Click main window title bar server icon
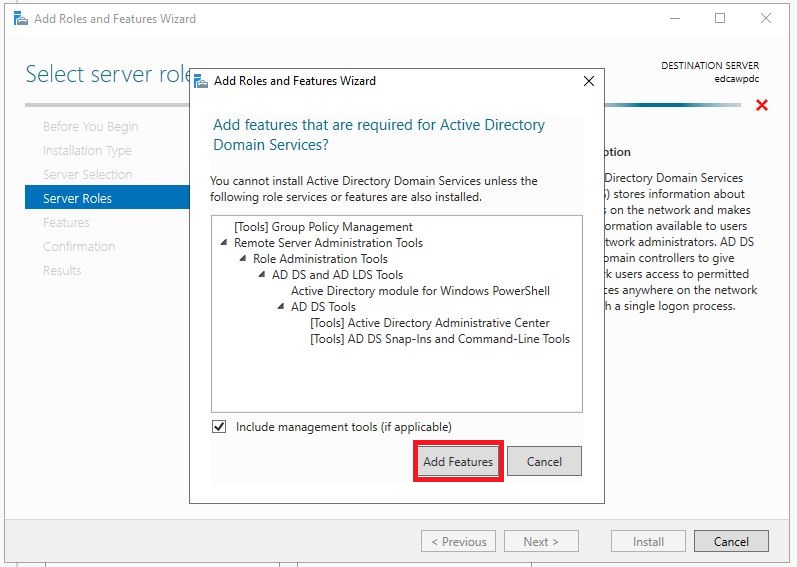 pyautogui.click(x=21, y=19)
